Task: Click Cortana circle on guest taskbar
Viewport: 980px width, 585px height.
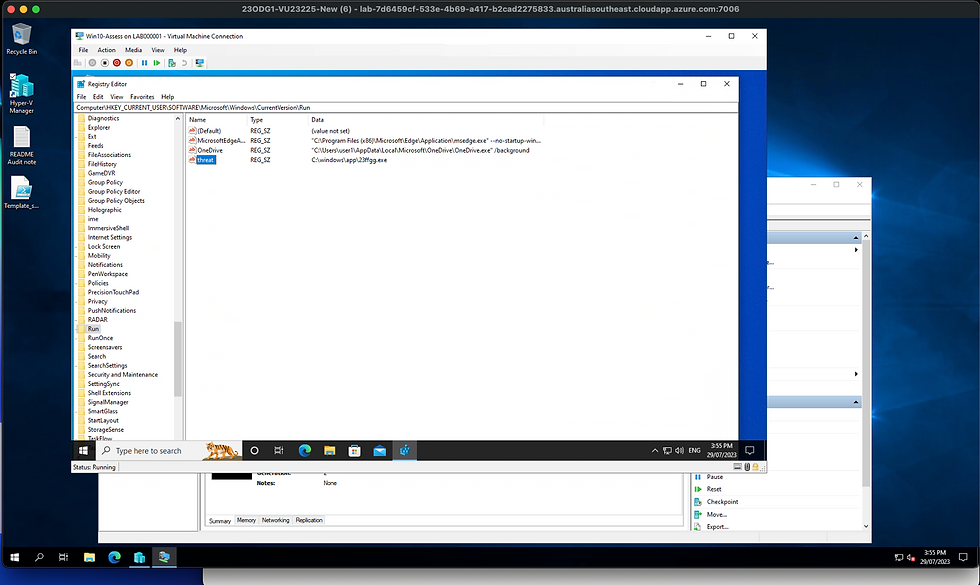Action: pyautogui.click(x=254, y=451)
